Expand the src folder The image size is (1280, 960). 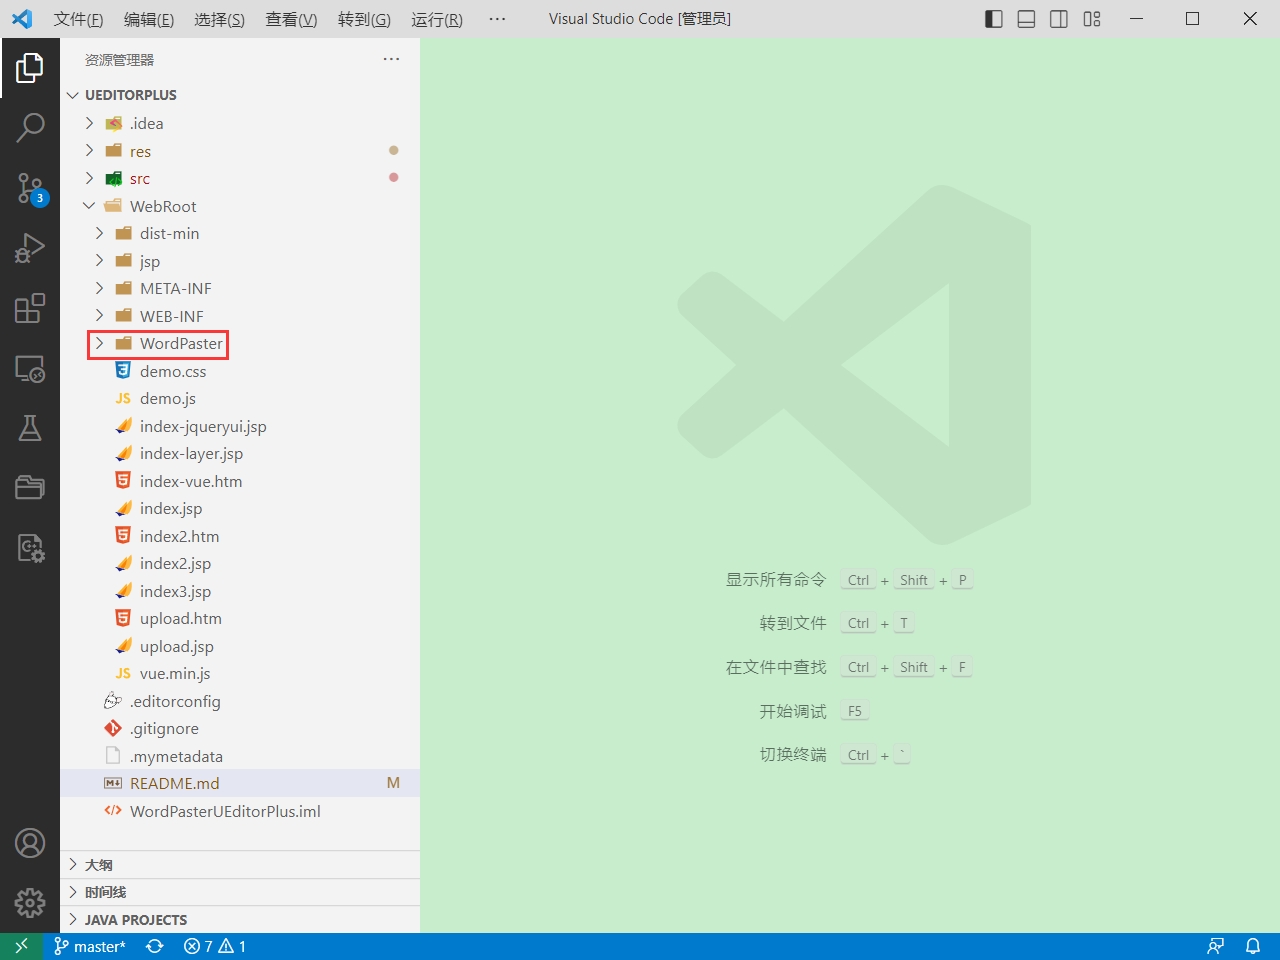pyautogui.click(x=240, y=178)
